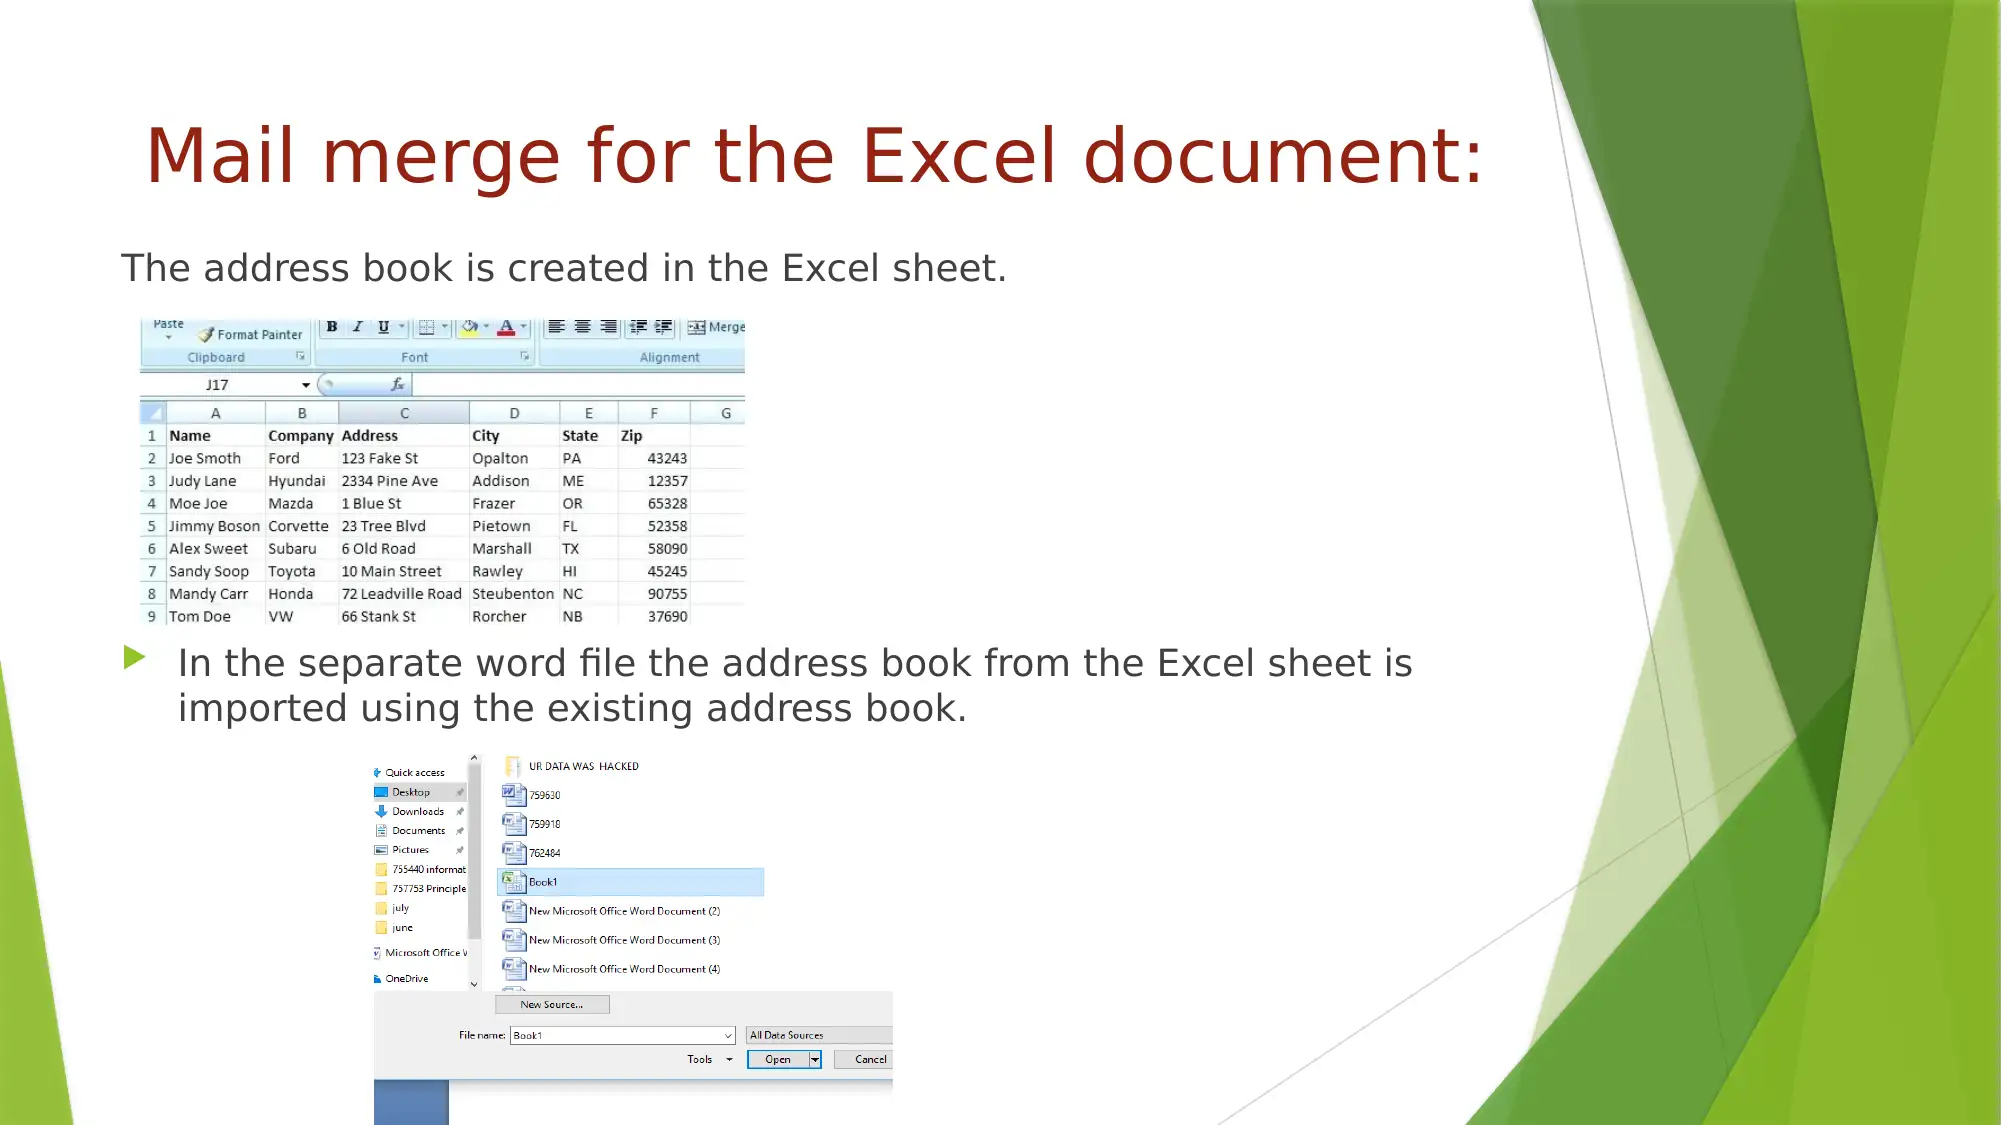The height and width of the screenshot is (1125, 2001).
Task: Open the New Source button in dialog
Action: coord(551,1004)
